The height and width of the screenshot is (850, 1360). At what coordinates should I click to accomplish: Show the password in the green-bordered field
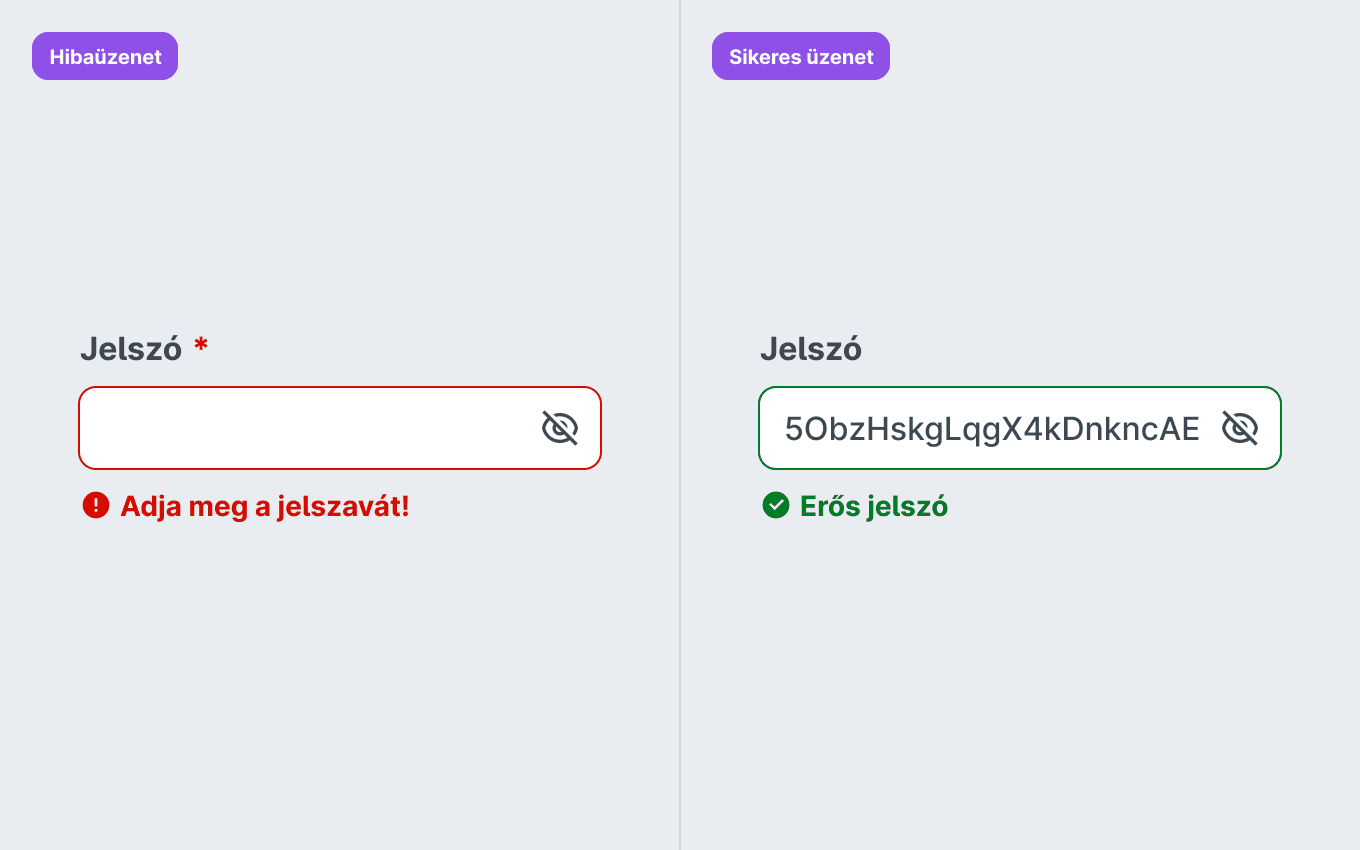1240,428
